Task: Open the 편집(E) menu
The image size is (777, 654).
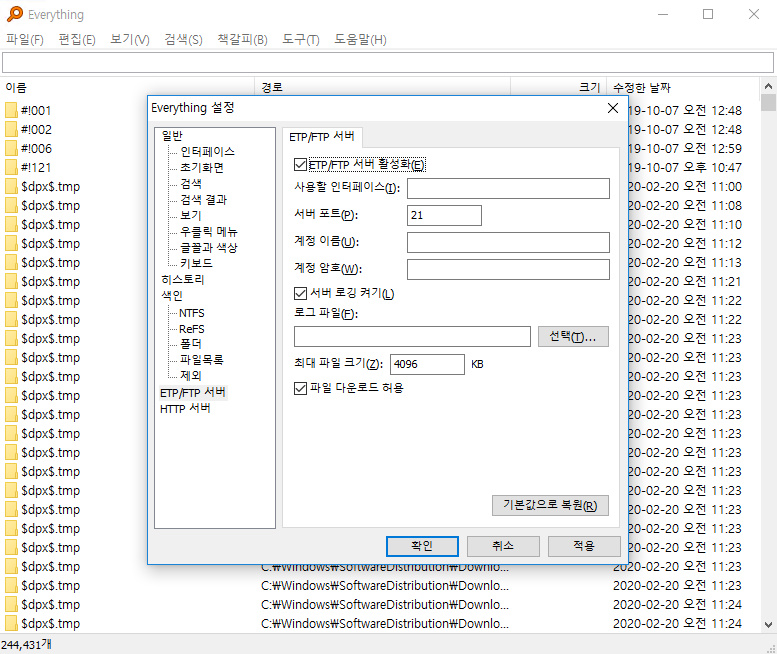Action: (x=77, y=39)
